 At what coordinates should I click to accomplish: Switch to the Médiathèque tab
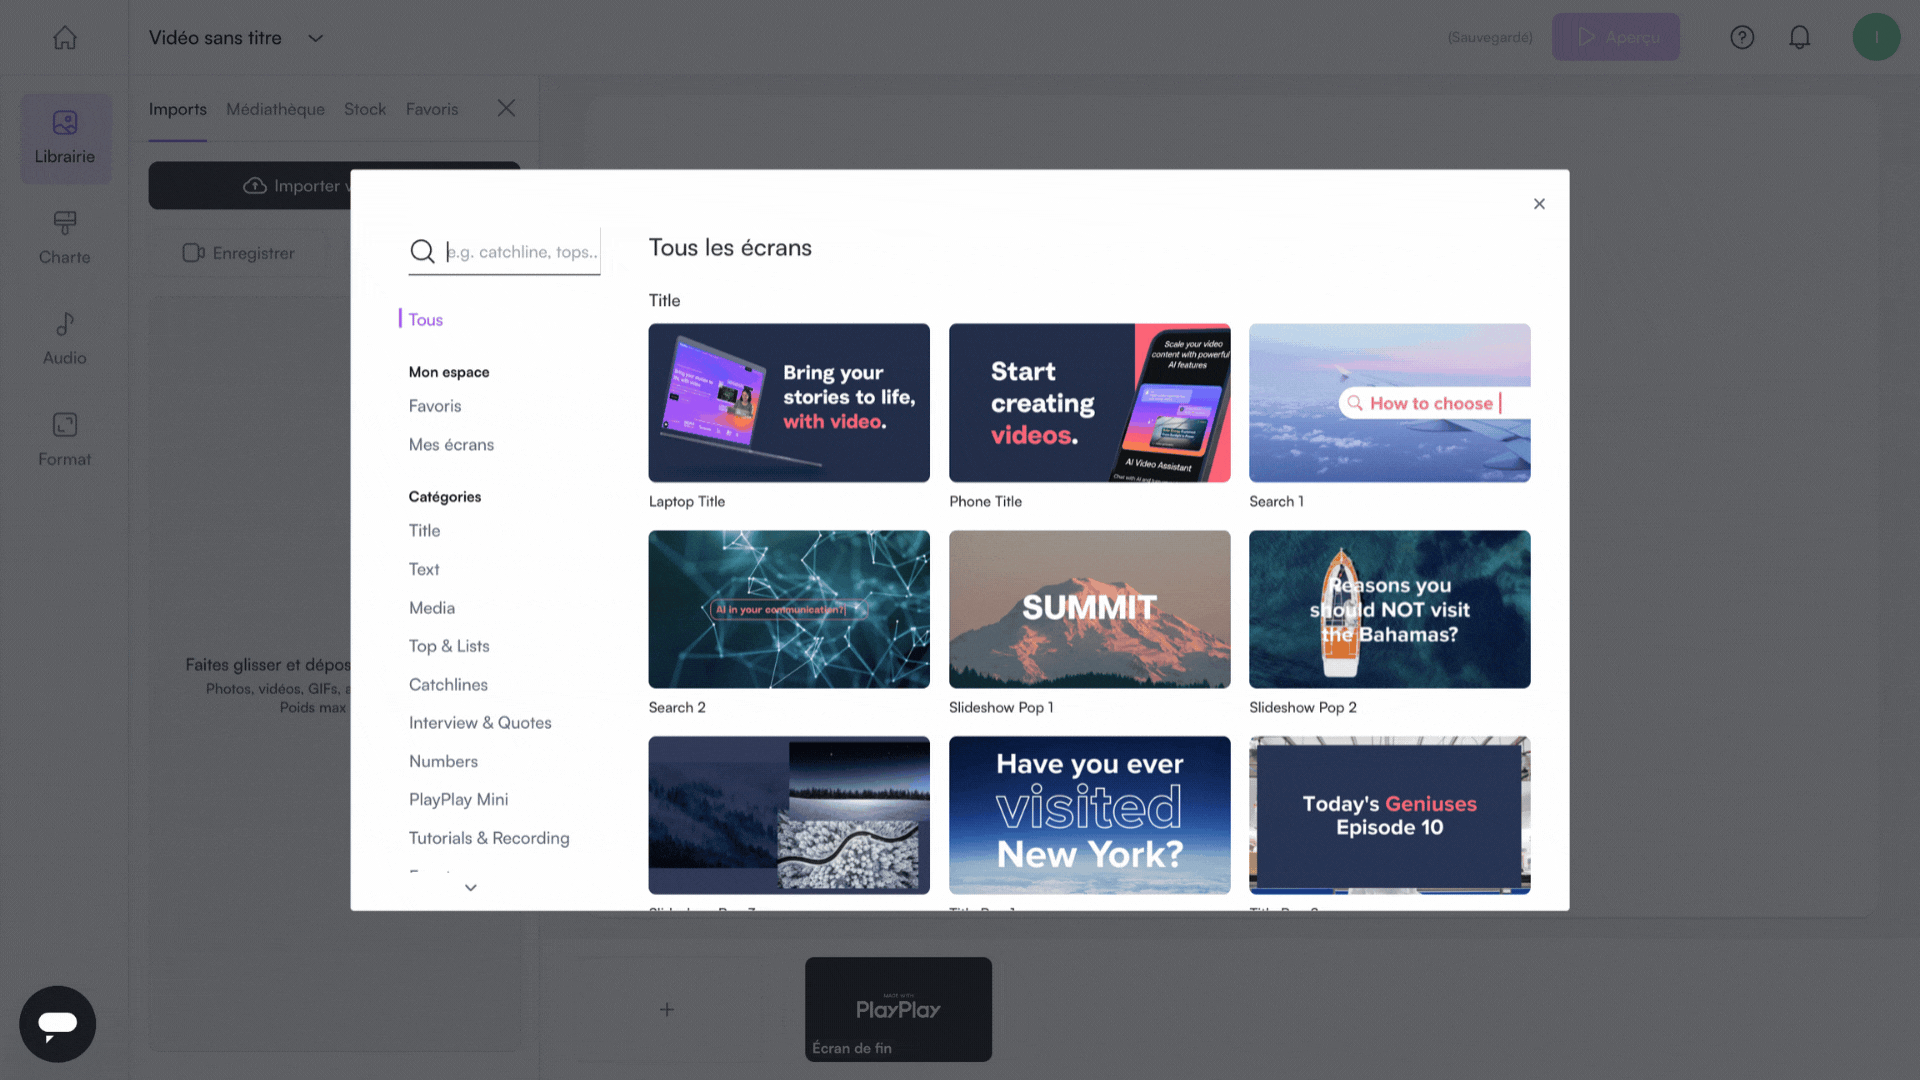click(275, 109)
